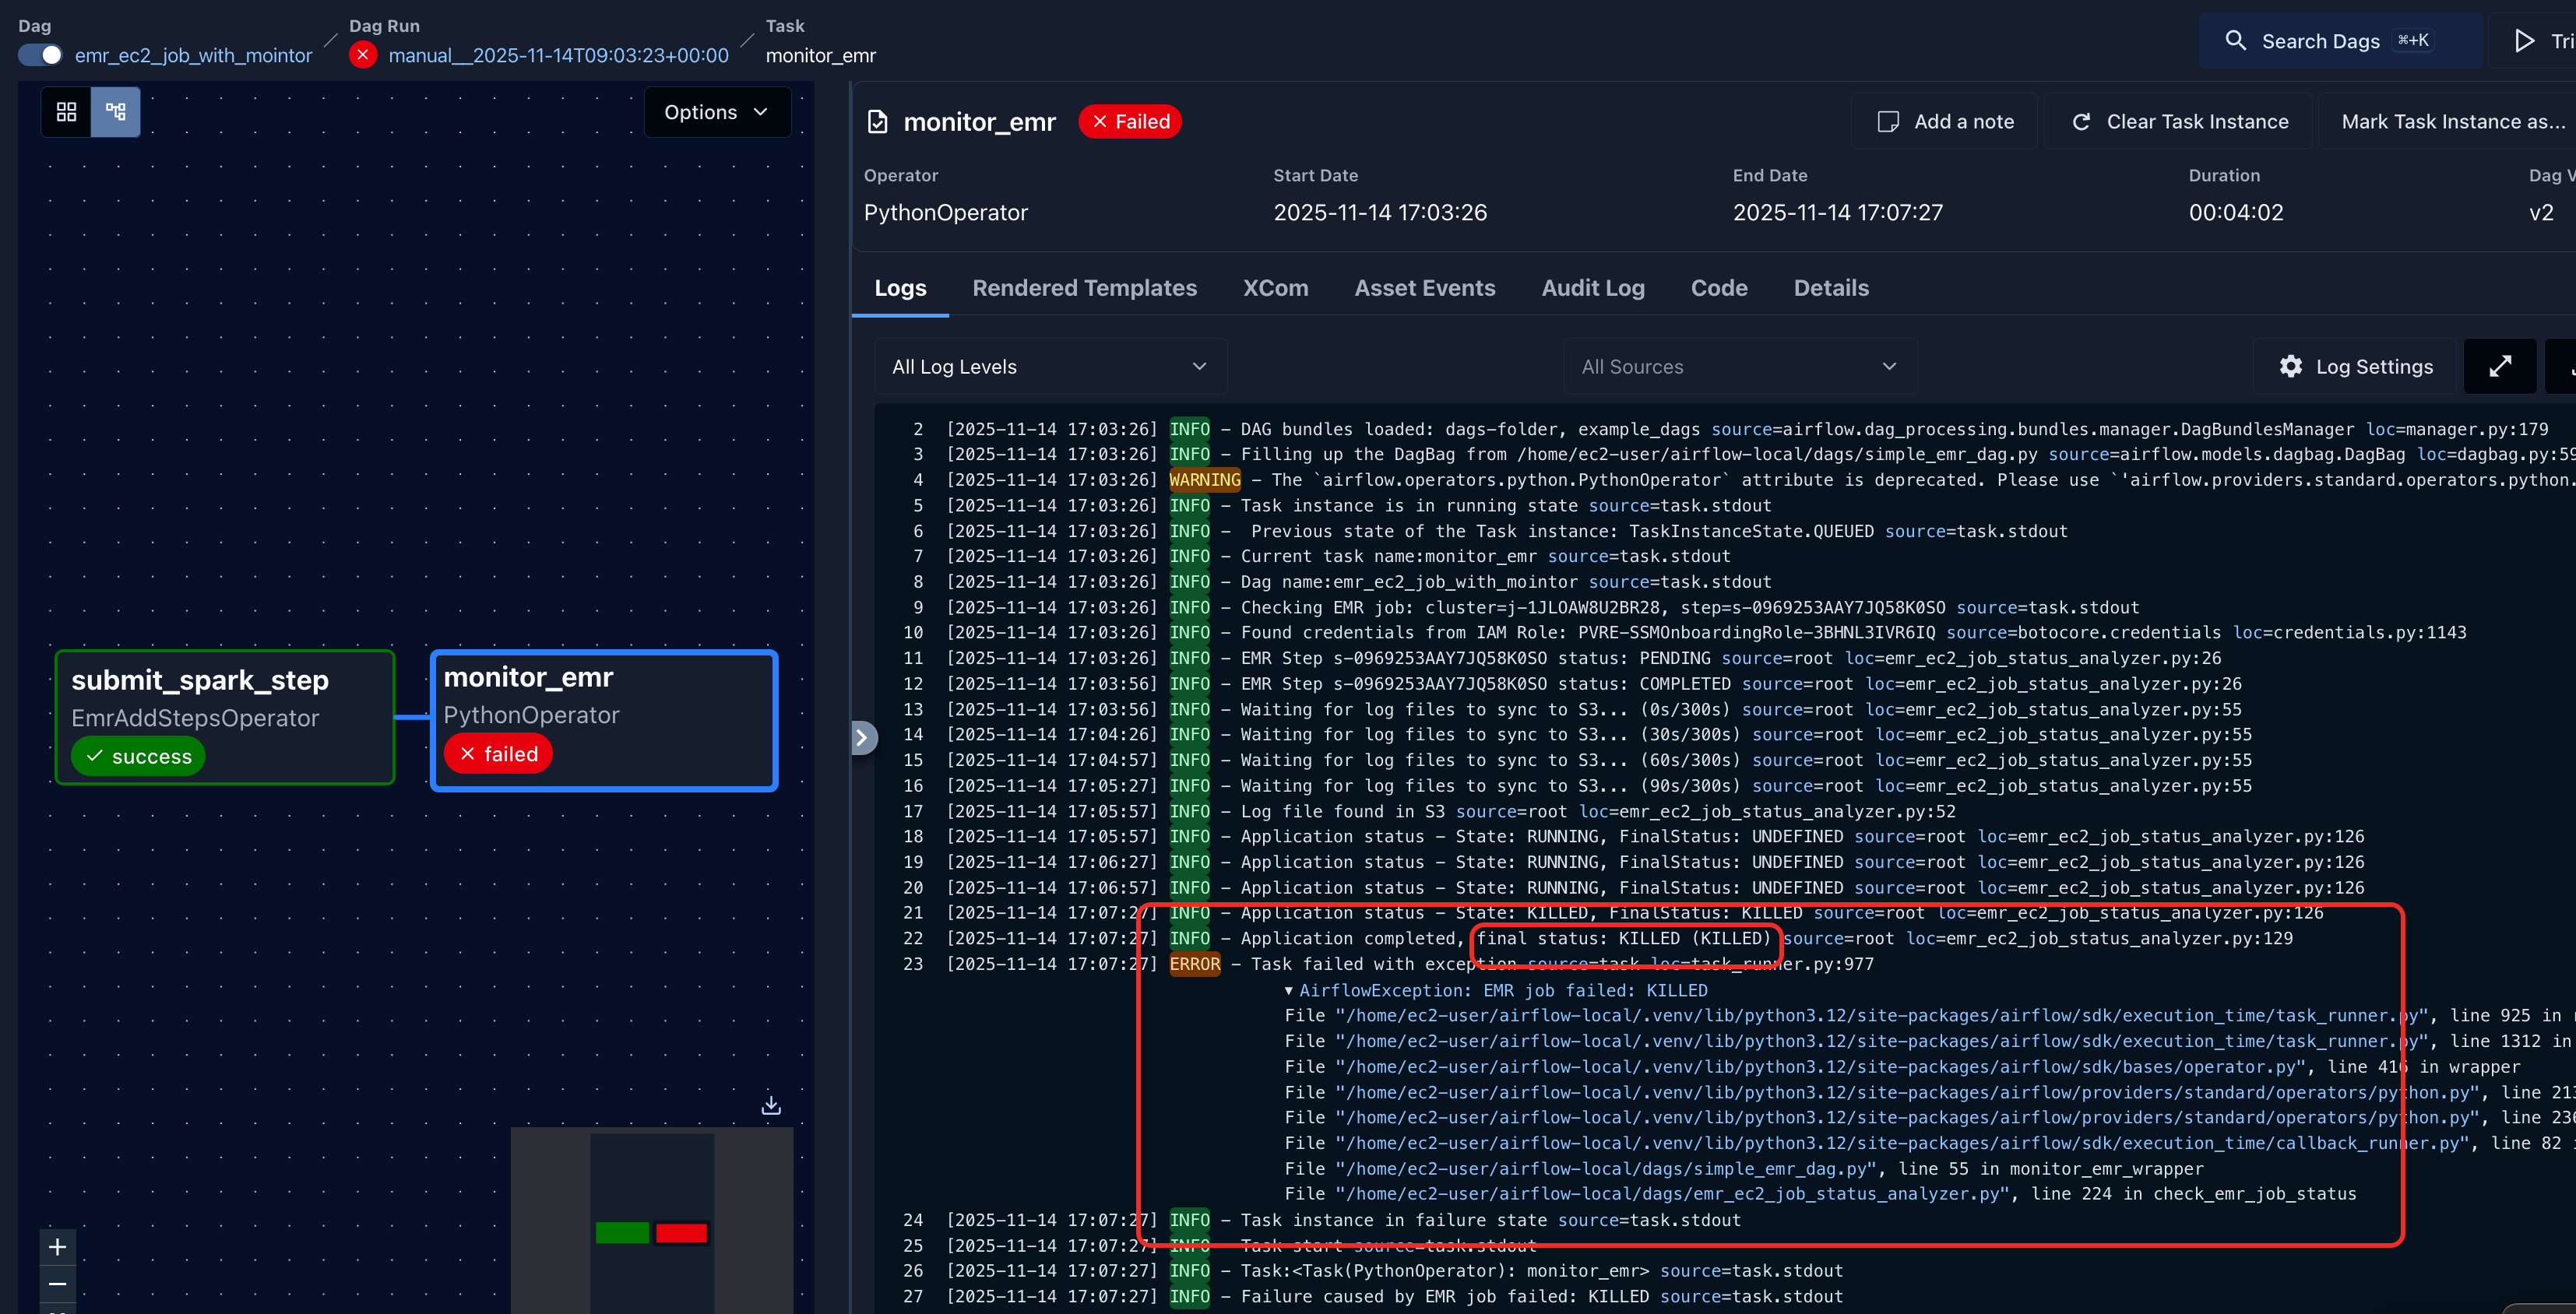Open the manual__2025-11-14 Dag Run link
This screenshot has height=1314, width=2576.
pos(558,55)
